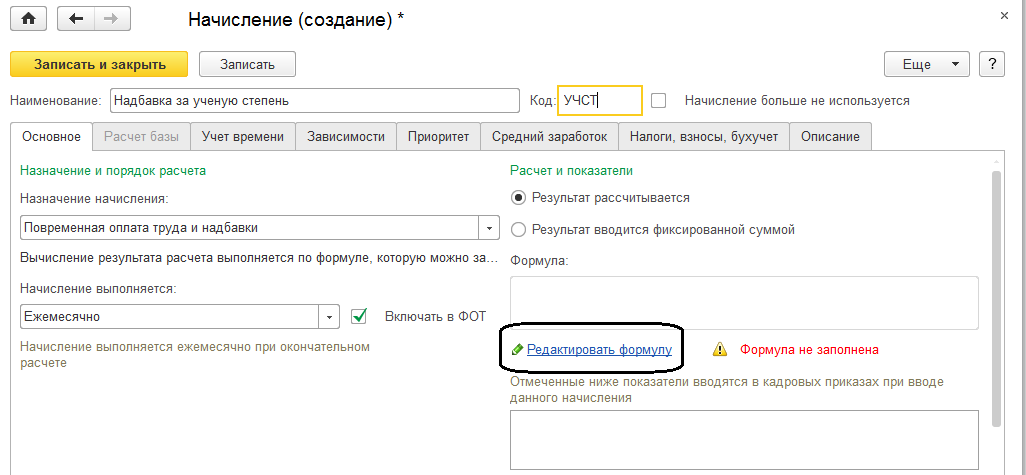Click into the 'Наименование' text field
The image size is (1026, 475).
[313, 100]
